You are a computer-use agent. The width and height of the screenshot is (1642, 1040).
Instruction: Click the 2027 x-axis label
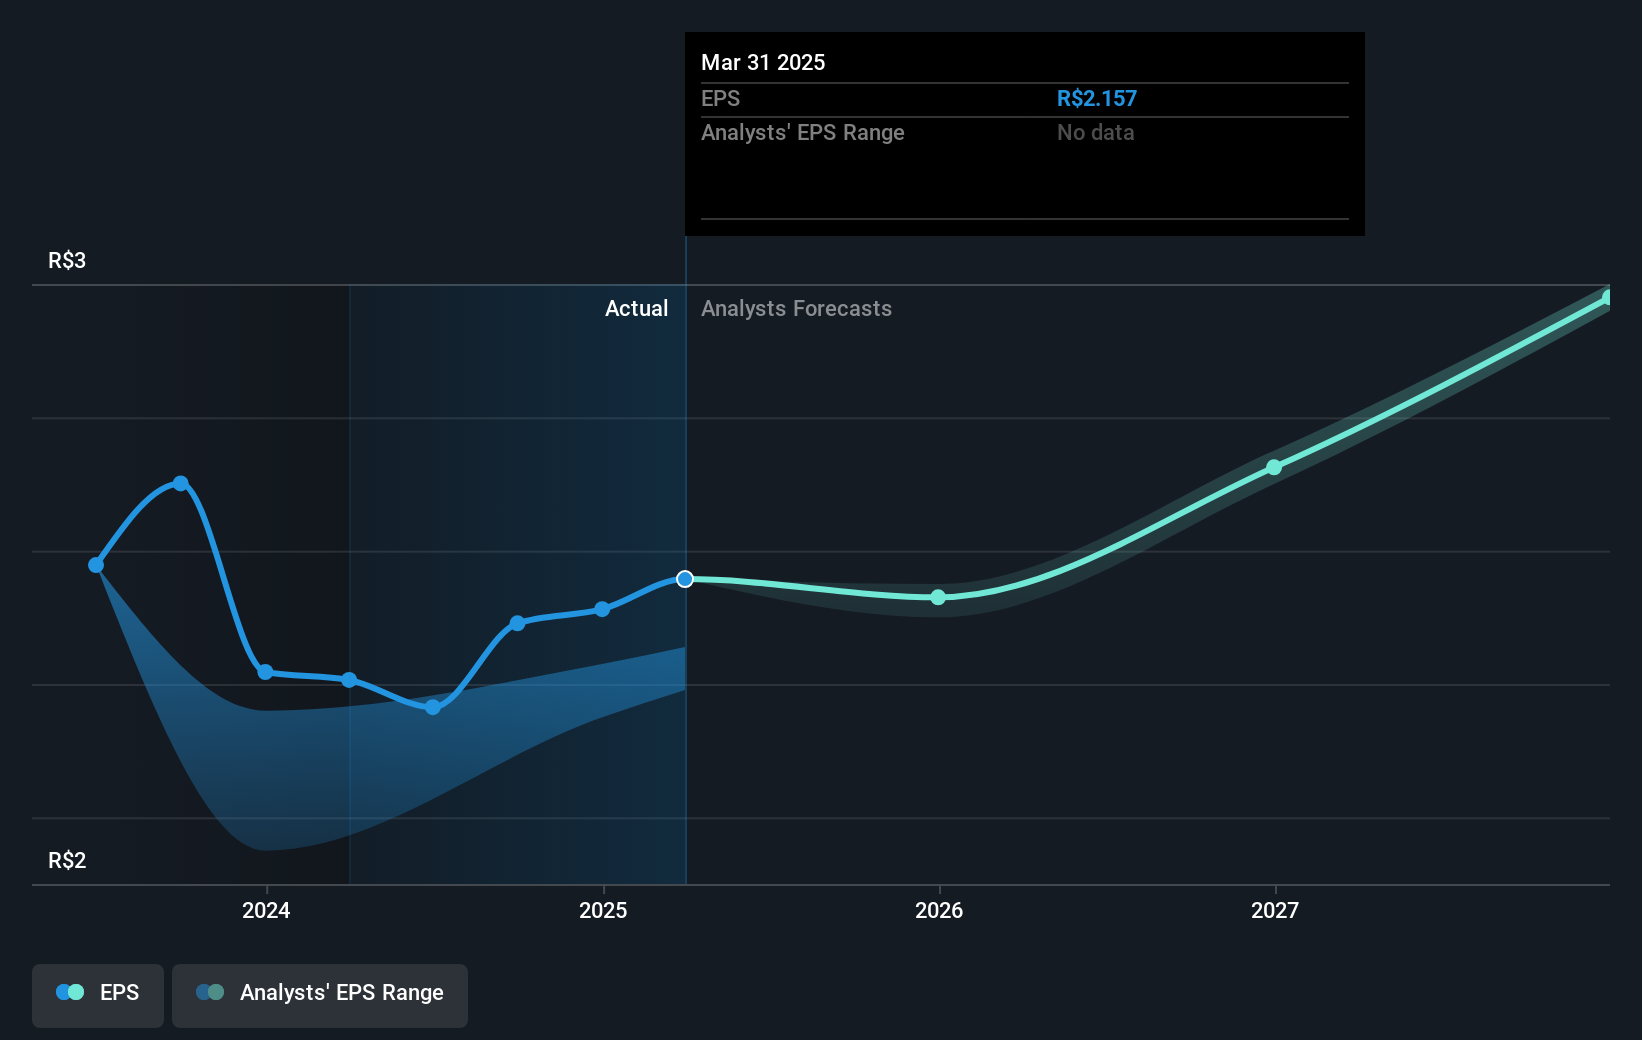click(x=1275, y=910)
